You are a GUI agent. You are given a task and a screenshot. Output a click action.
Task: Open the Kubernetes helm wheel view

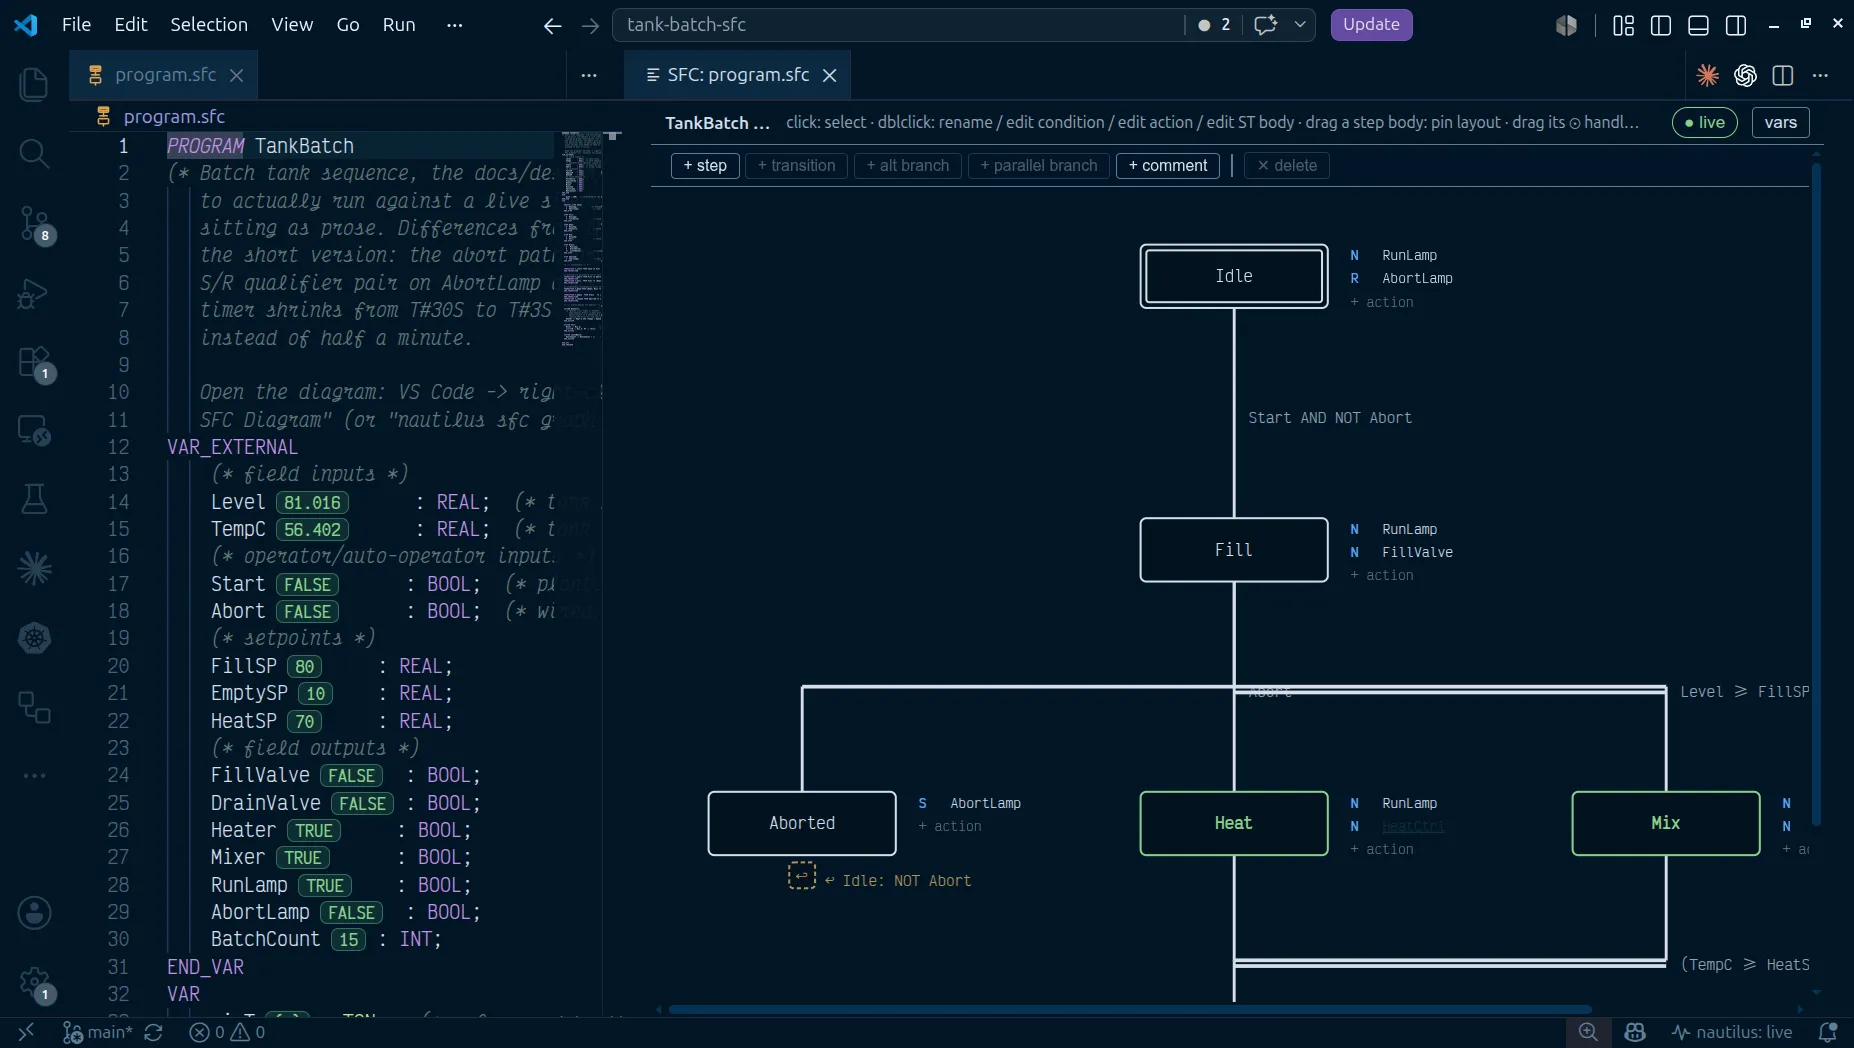pyautogui.click(x=34, y=638)
